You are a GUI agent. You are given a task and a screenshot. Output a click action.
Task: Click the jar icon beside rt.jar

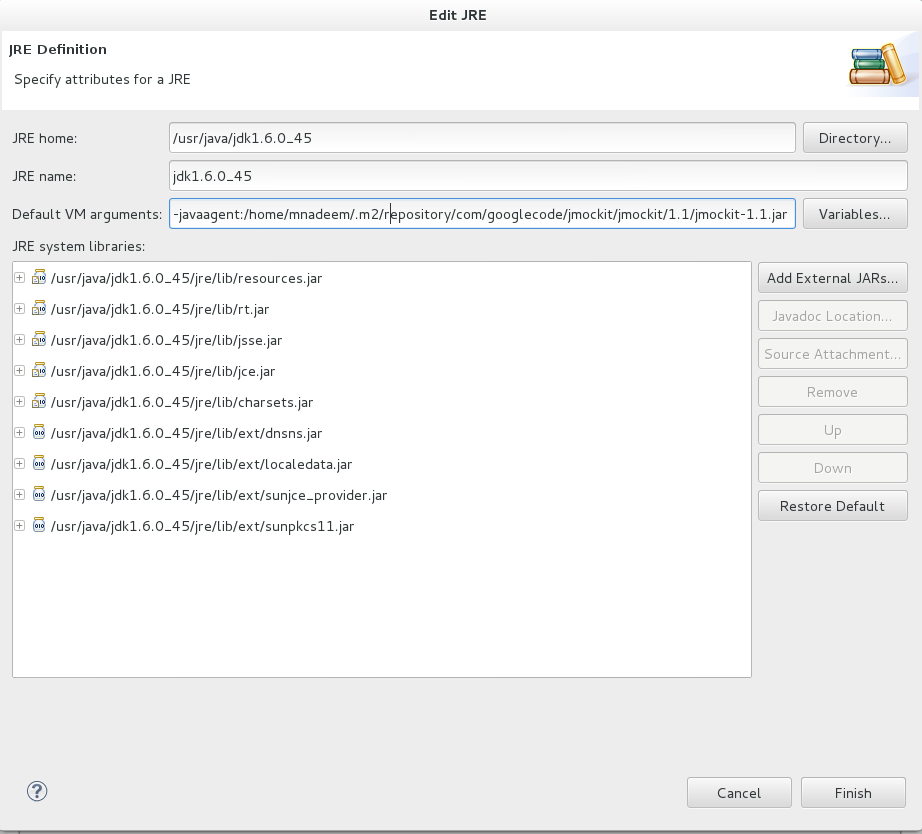tap(39, 309)
